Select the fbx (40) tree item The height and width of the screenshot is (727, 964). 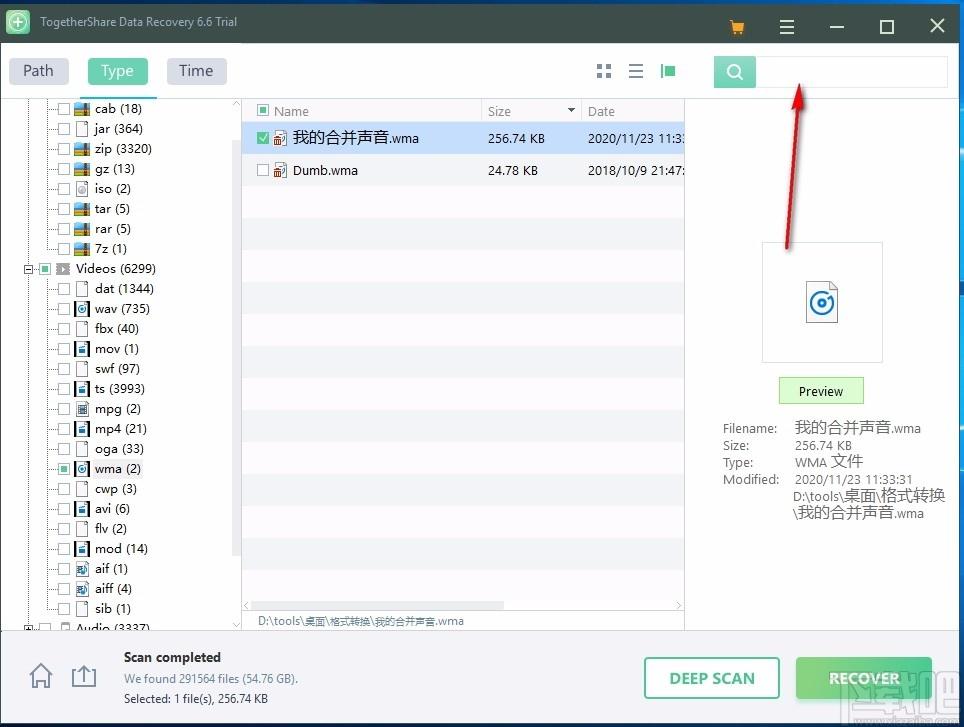tap(117, 329)
